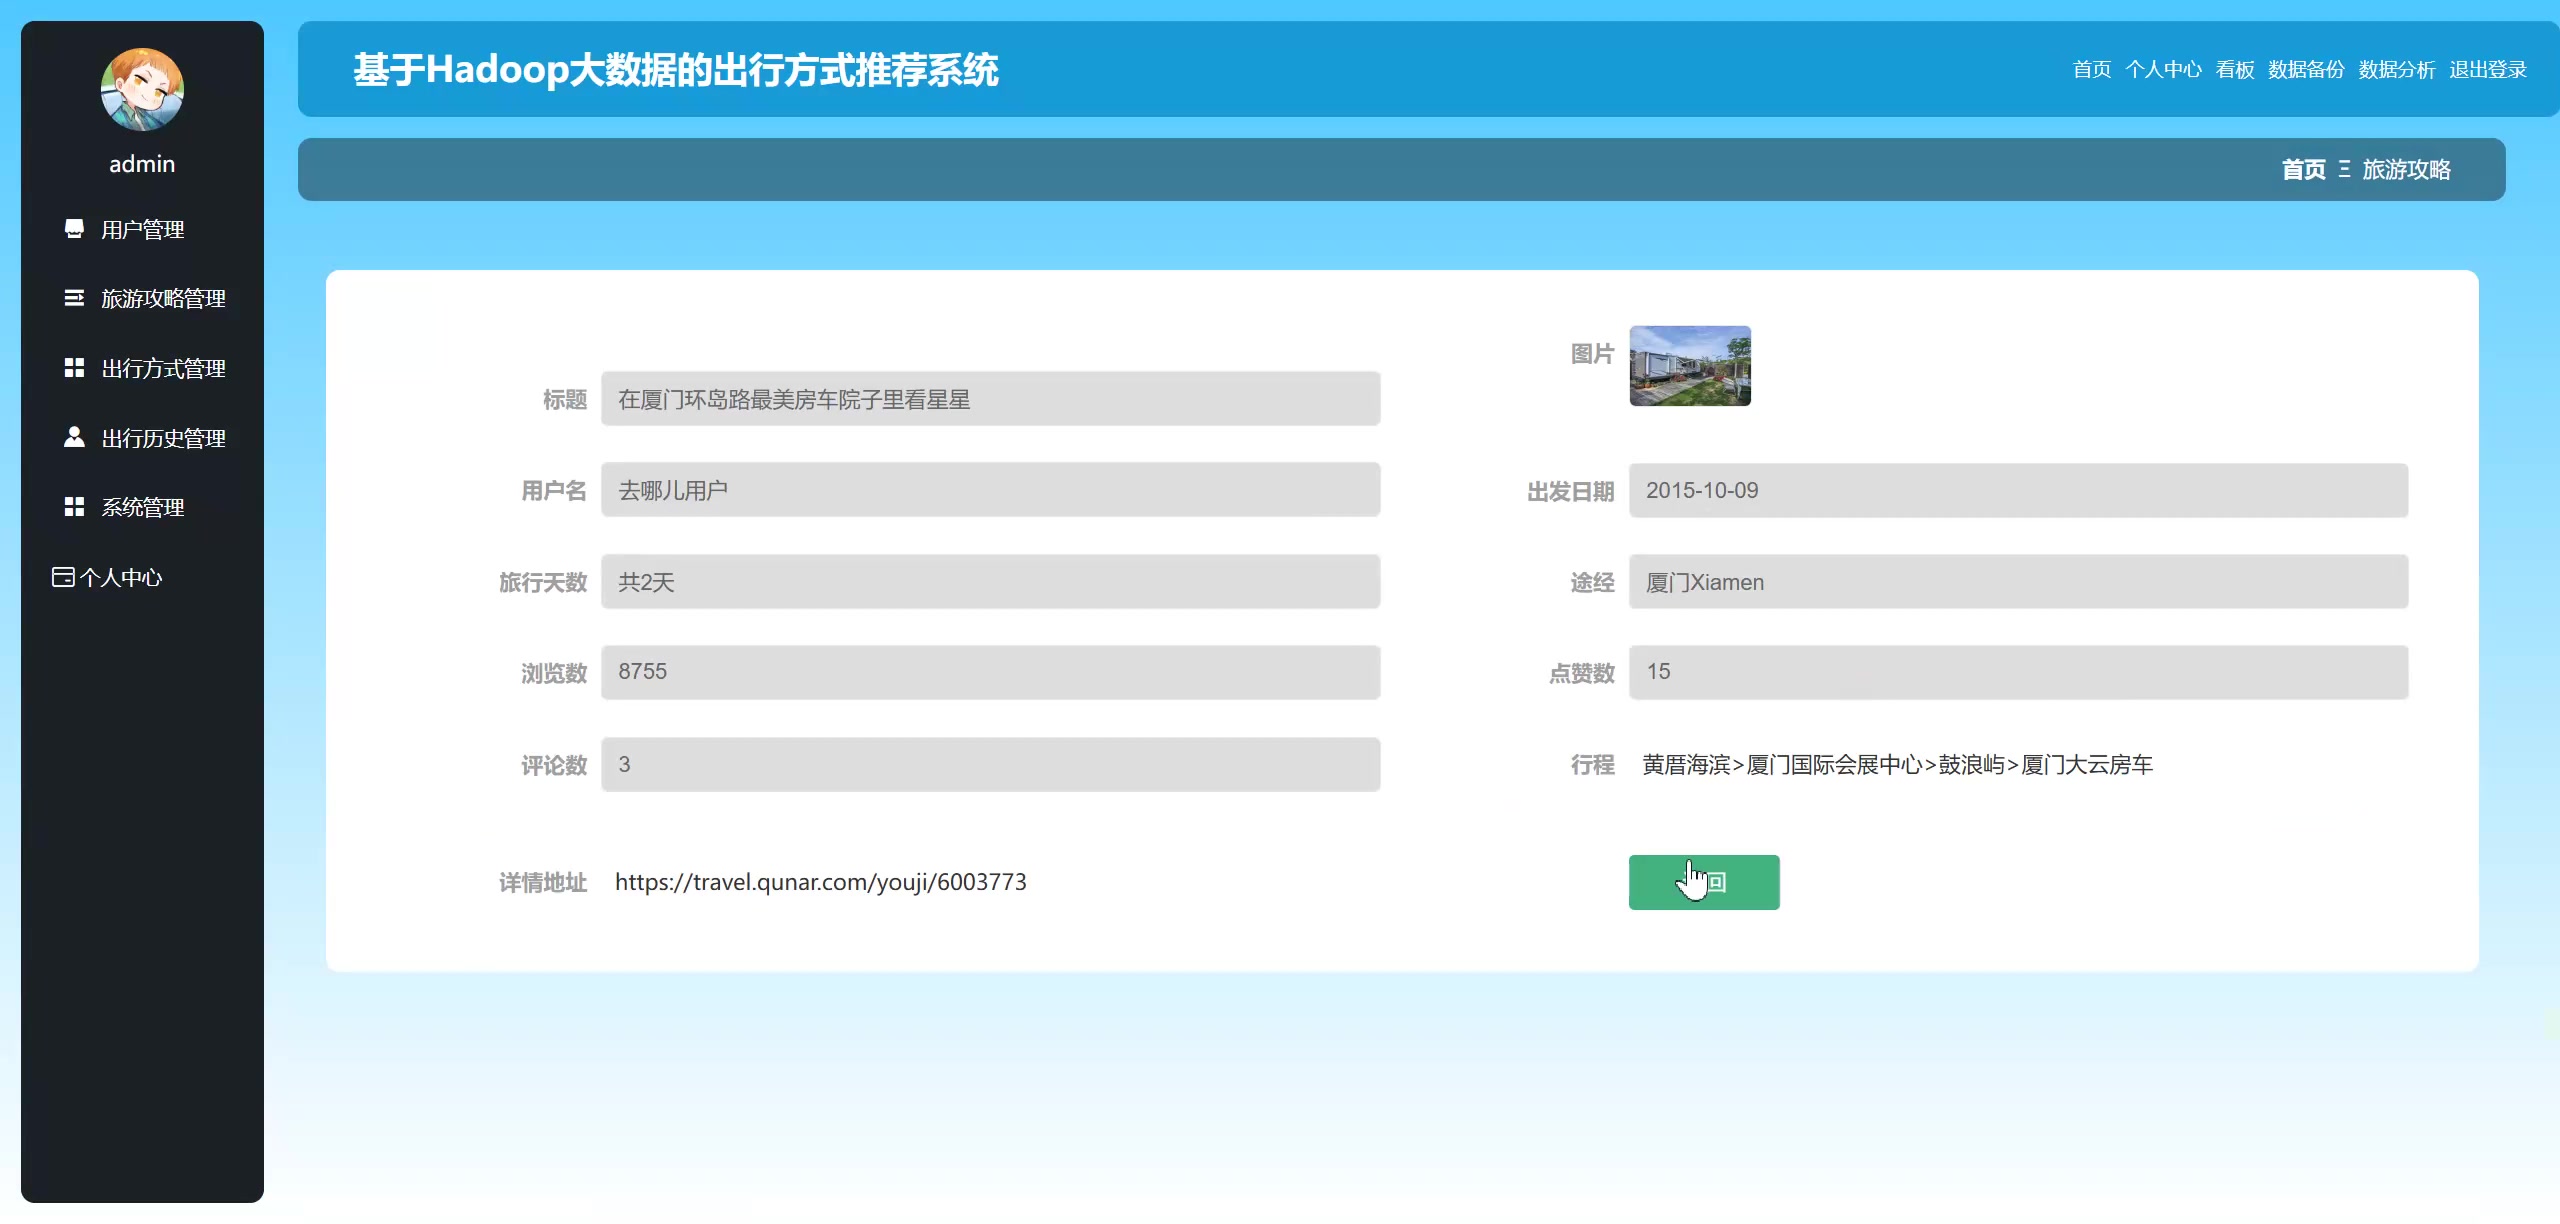
Task: Click the travel.qunar.com detail URL text
Action: point(821,882)
